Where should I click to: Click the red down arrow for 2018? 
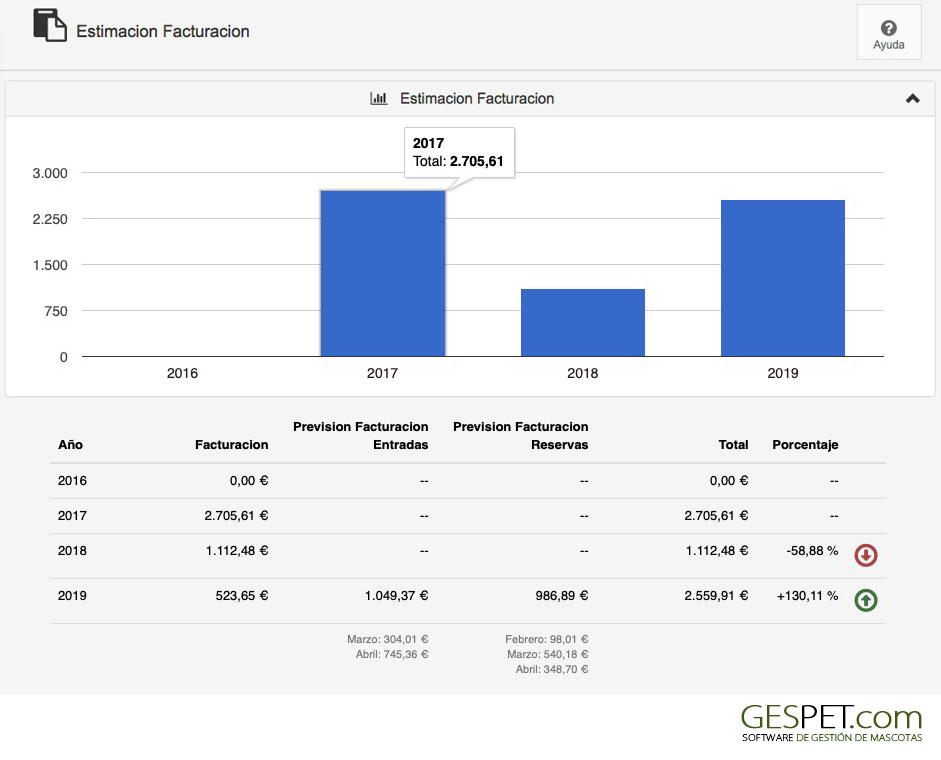pos(865,555)
